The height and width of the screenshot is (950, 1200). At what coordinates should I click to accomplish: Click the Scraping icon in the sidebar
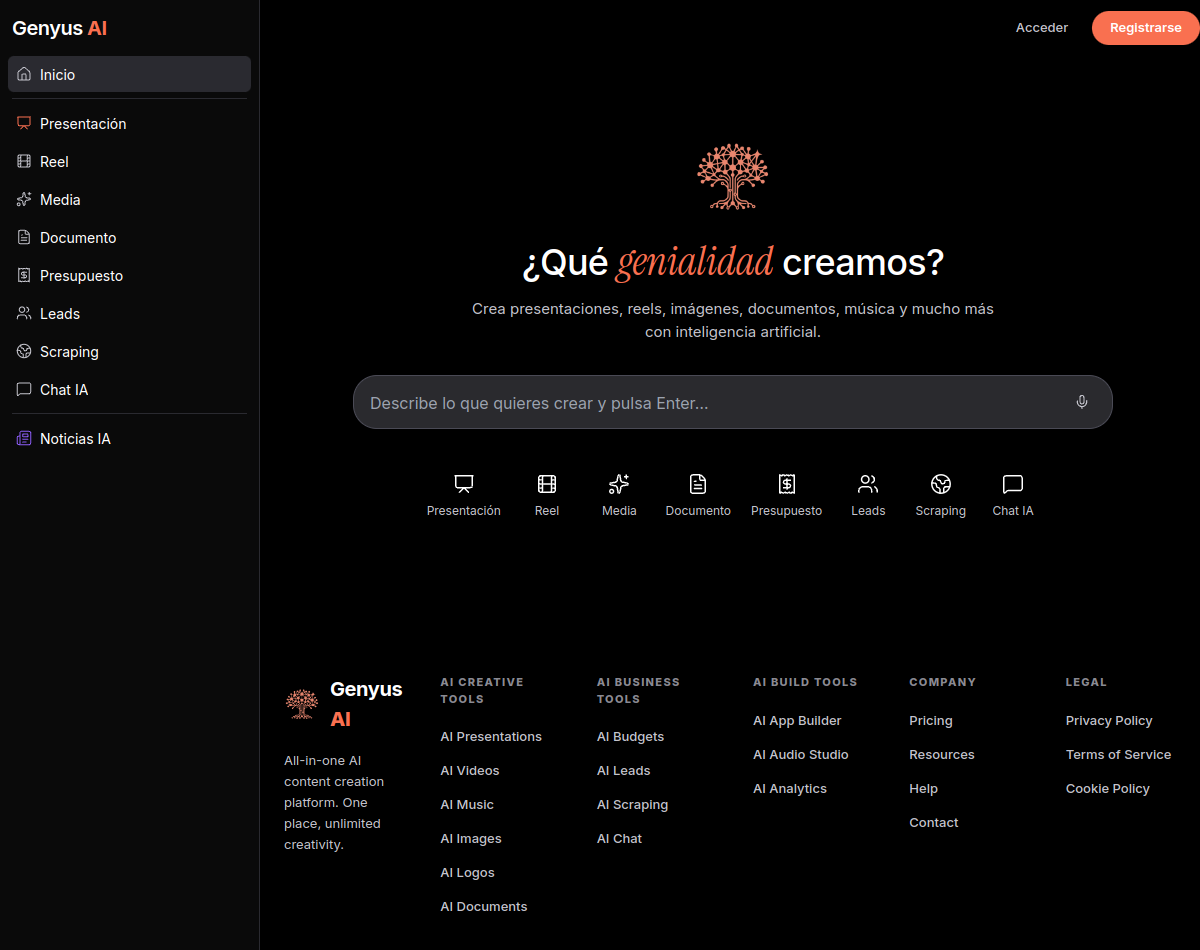coord(24,352)
